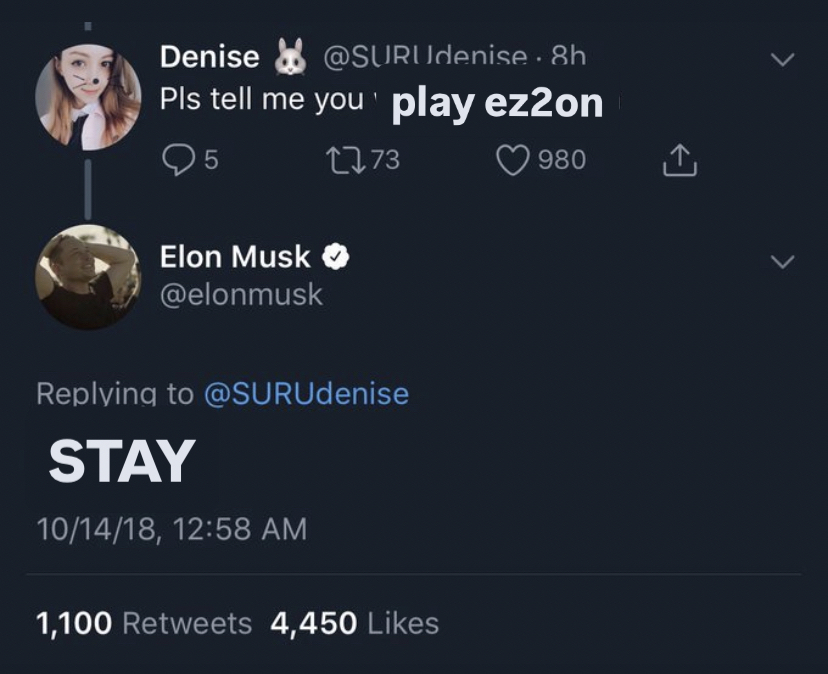View the 4,450 Likes list
828x674 pixels.
(x=354, y=624)
